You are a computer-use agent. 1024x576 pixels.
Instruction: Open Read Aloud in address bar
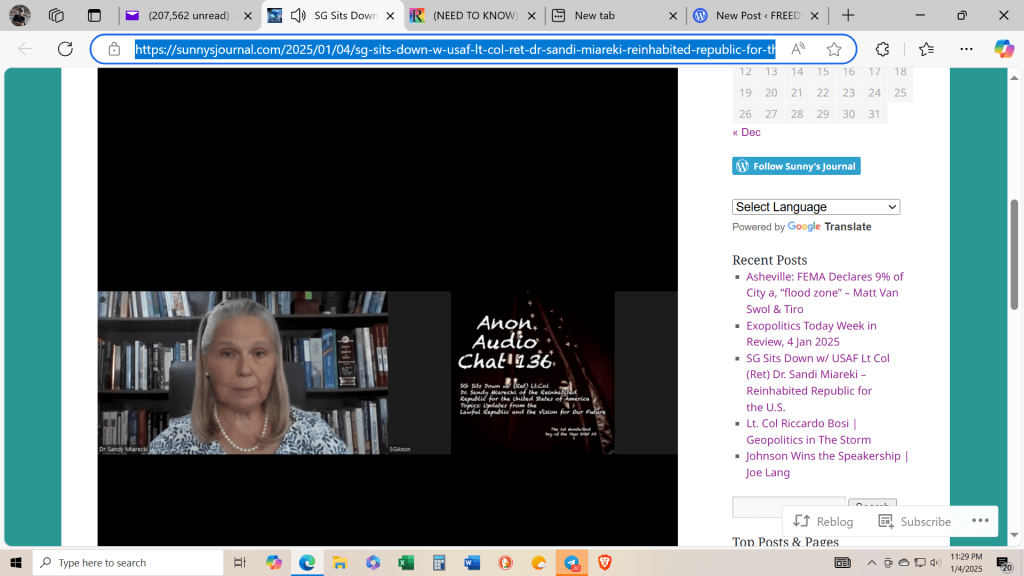click(798, 49)
